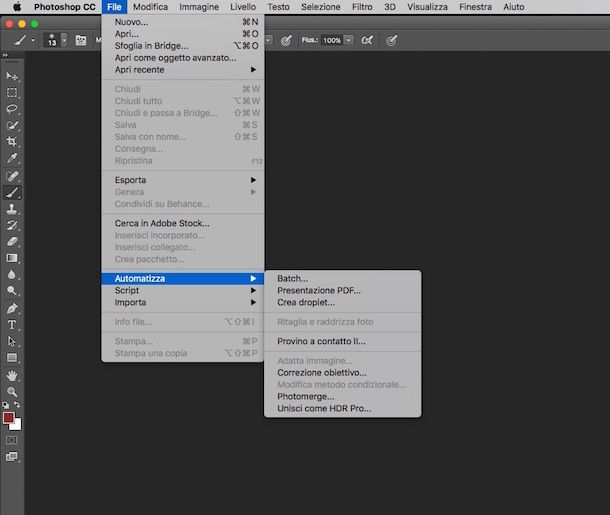Select the Spot Healing Brush tool
The width and height of the screenshot is (610, 515).
12,176
